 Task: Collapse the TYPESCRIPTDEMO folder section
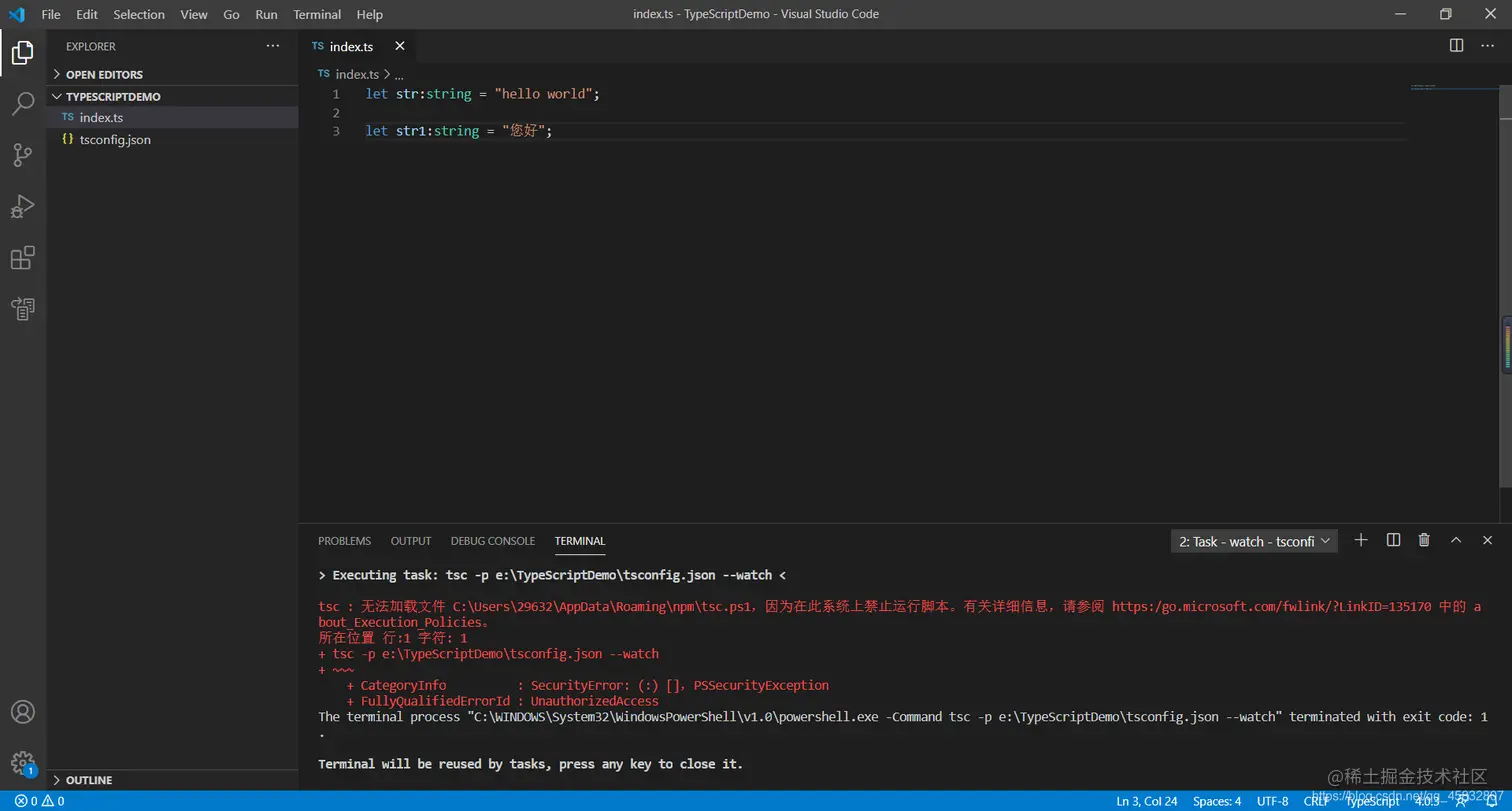[172, 96]
